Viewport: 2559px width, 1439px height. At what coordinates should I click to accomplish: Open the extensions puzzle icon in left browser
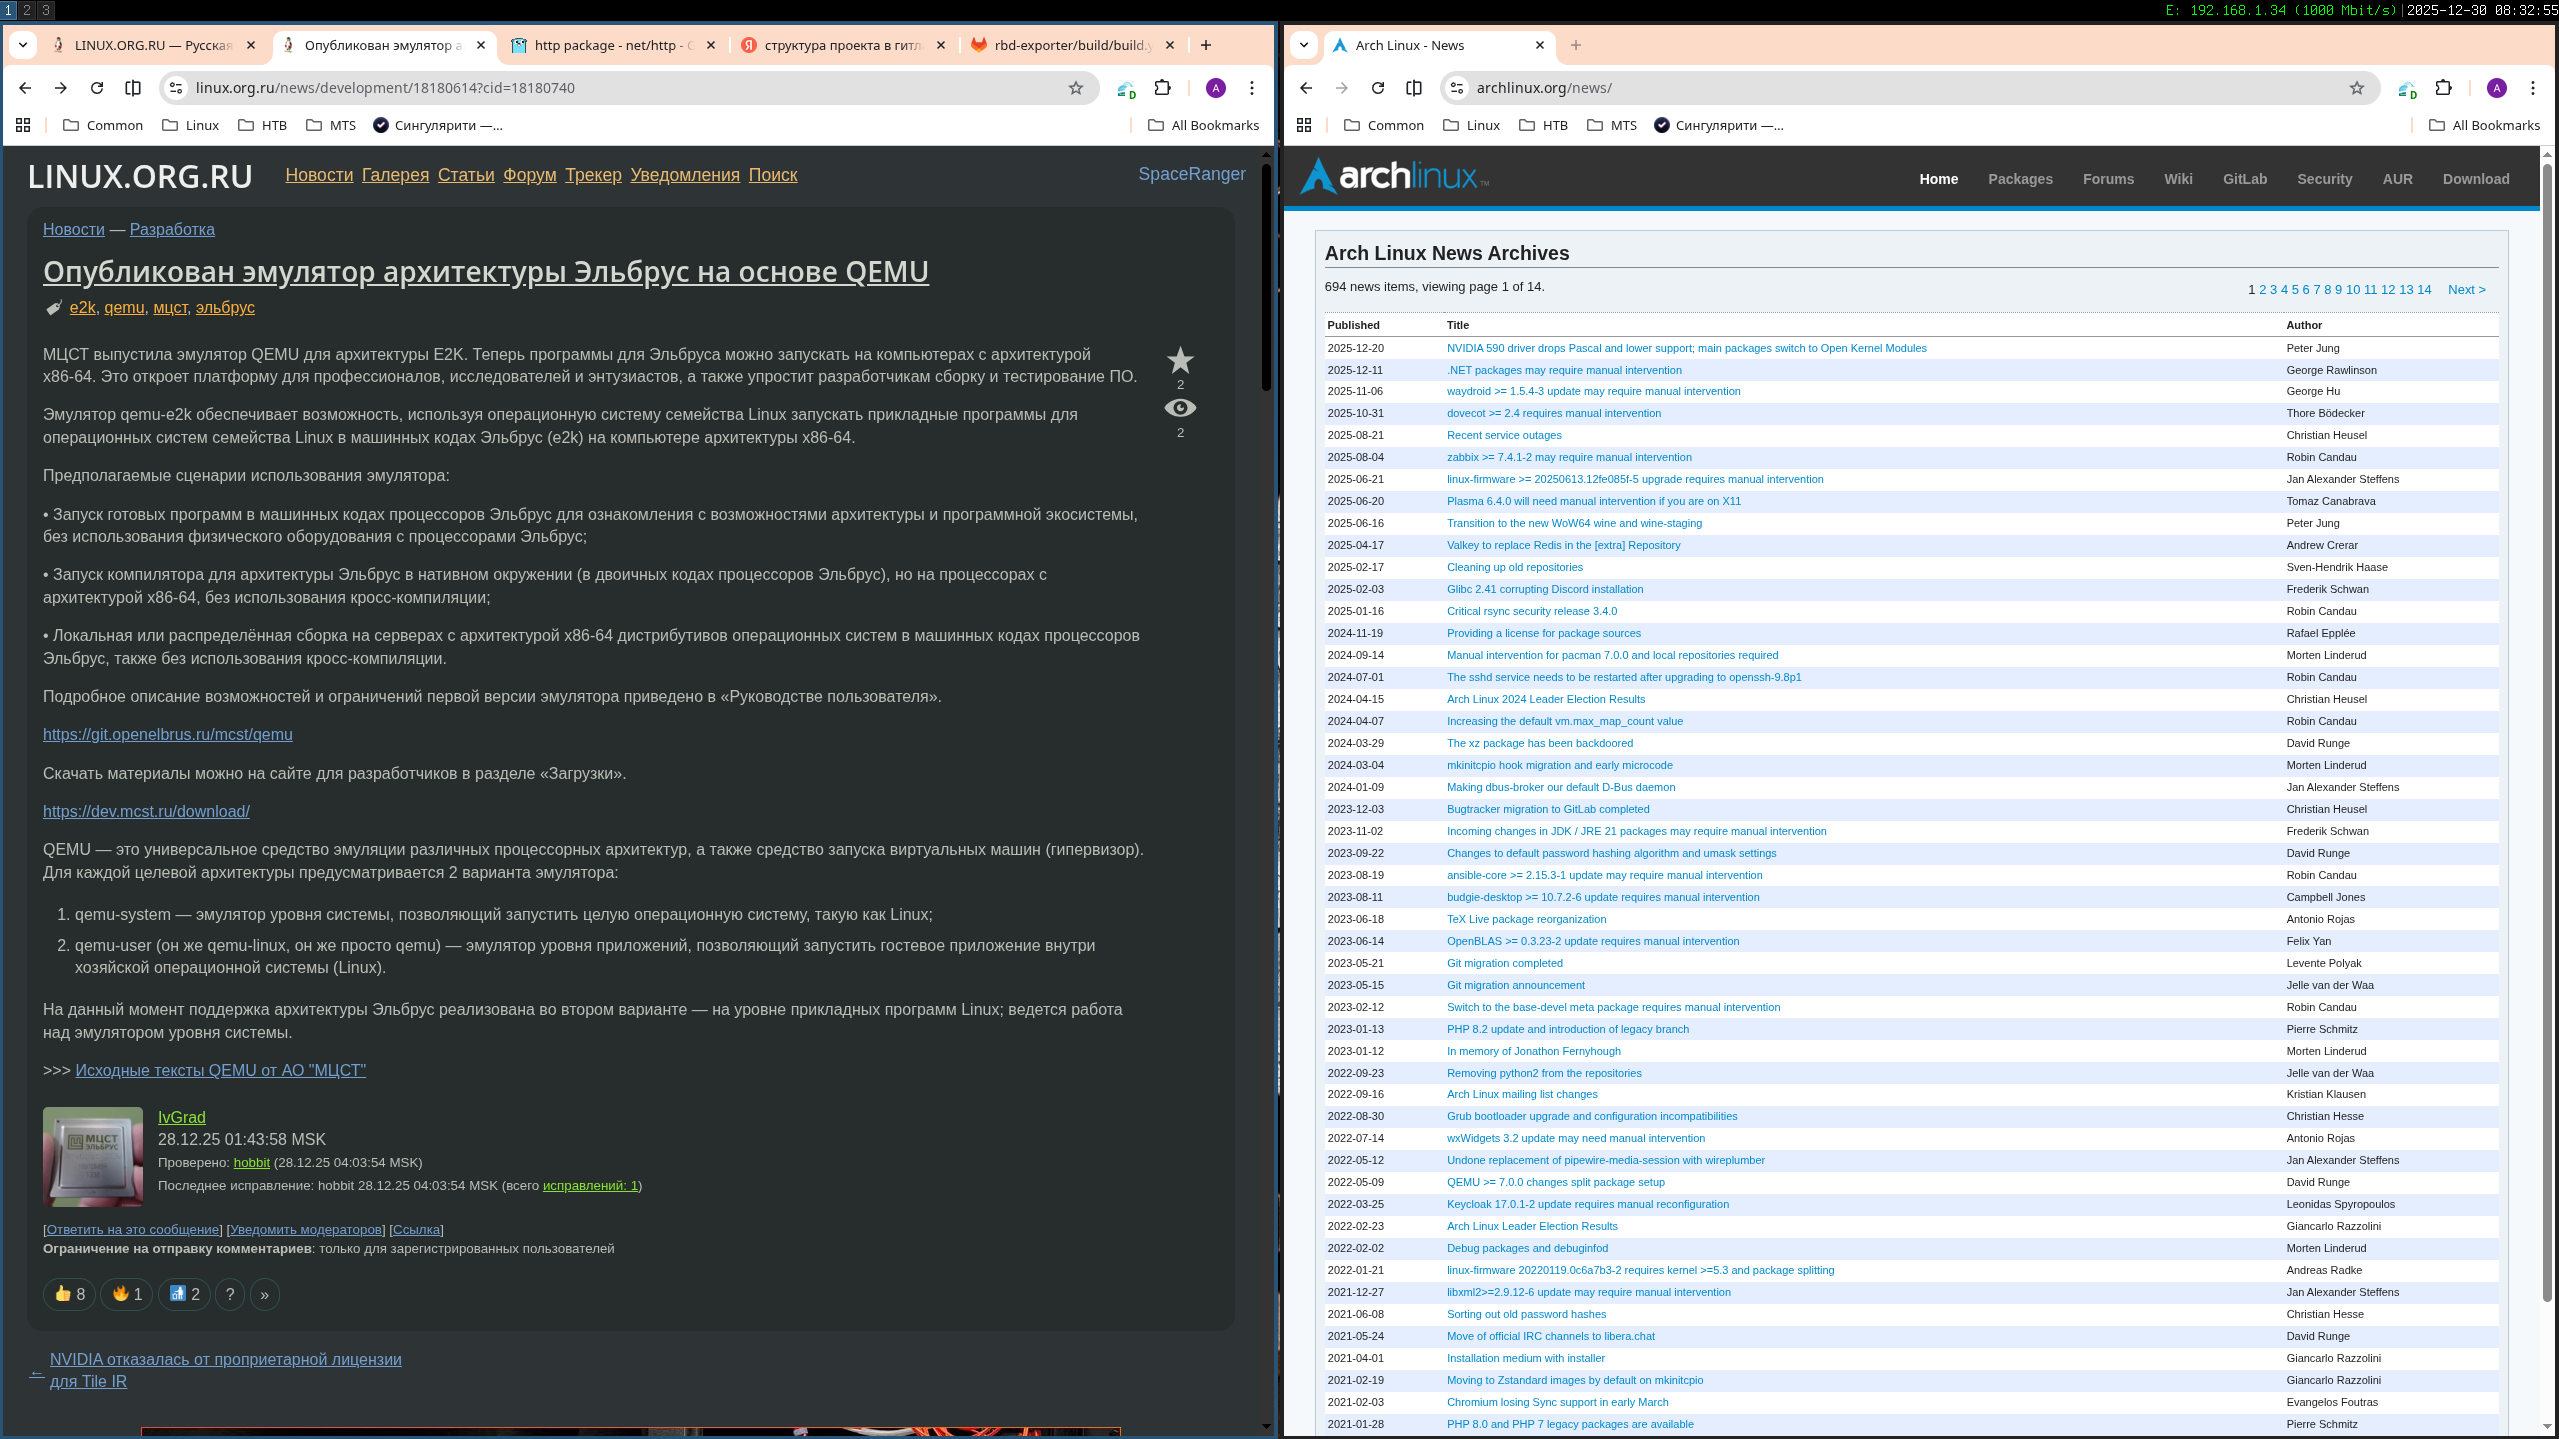coord(1162,88)
